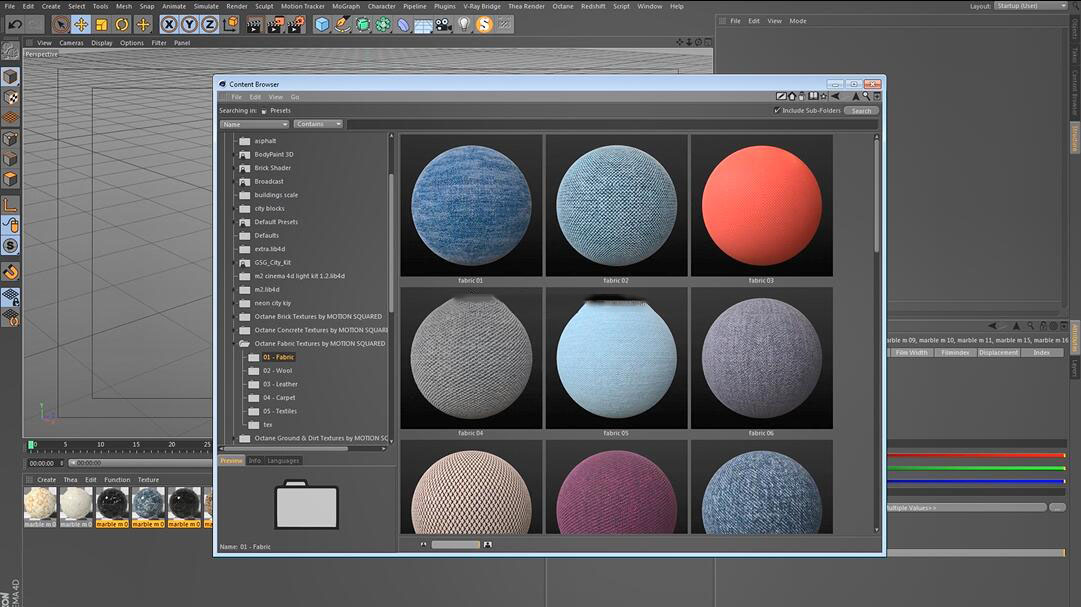
Task: Expand the Octane Concrete Textures folder
Action: pyautogui.click(x=234, y=330)
